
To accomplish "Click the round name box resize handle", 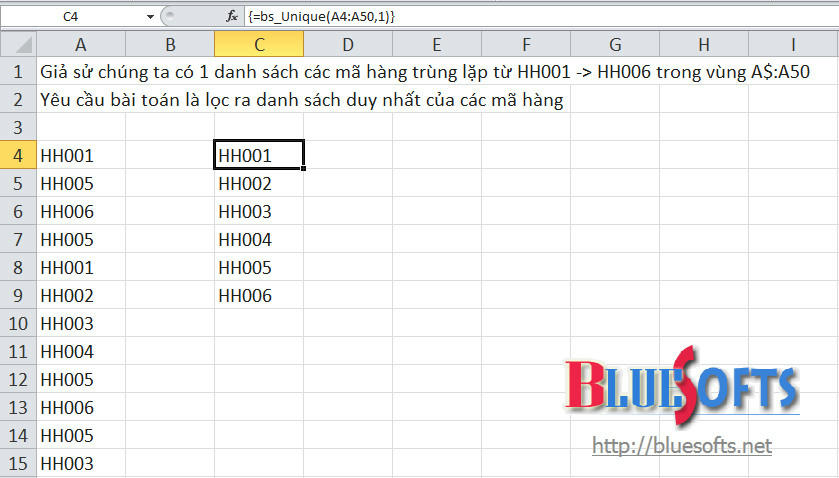I will click(x=170, y=16).
